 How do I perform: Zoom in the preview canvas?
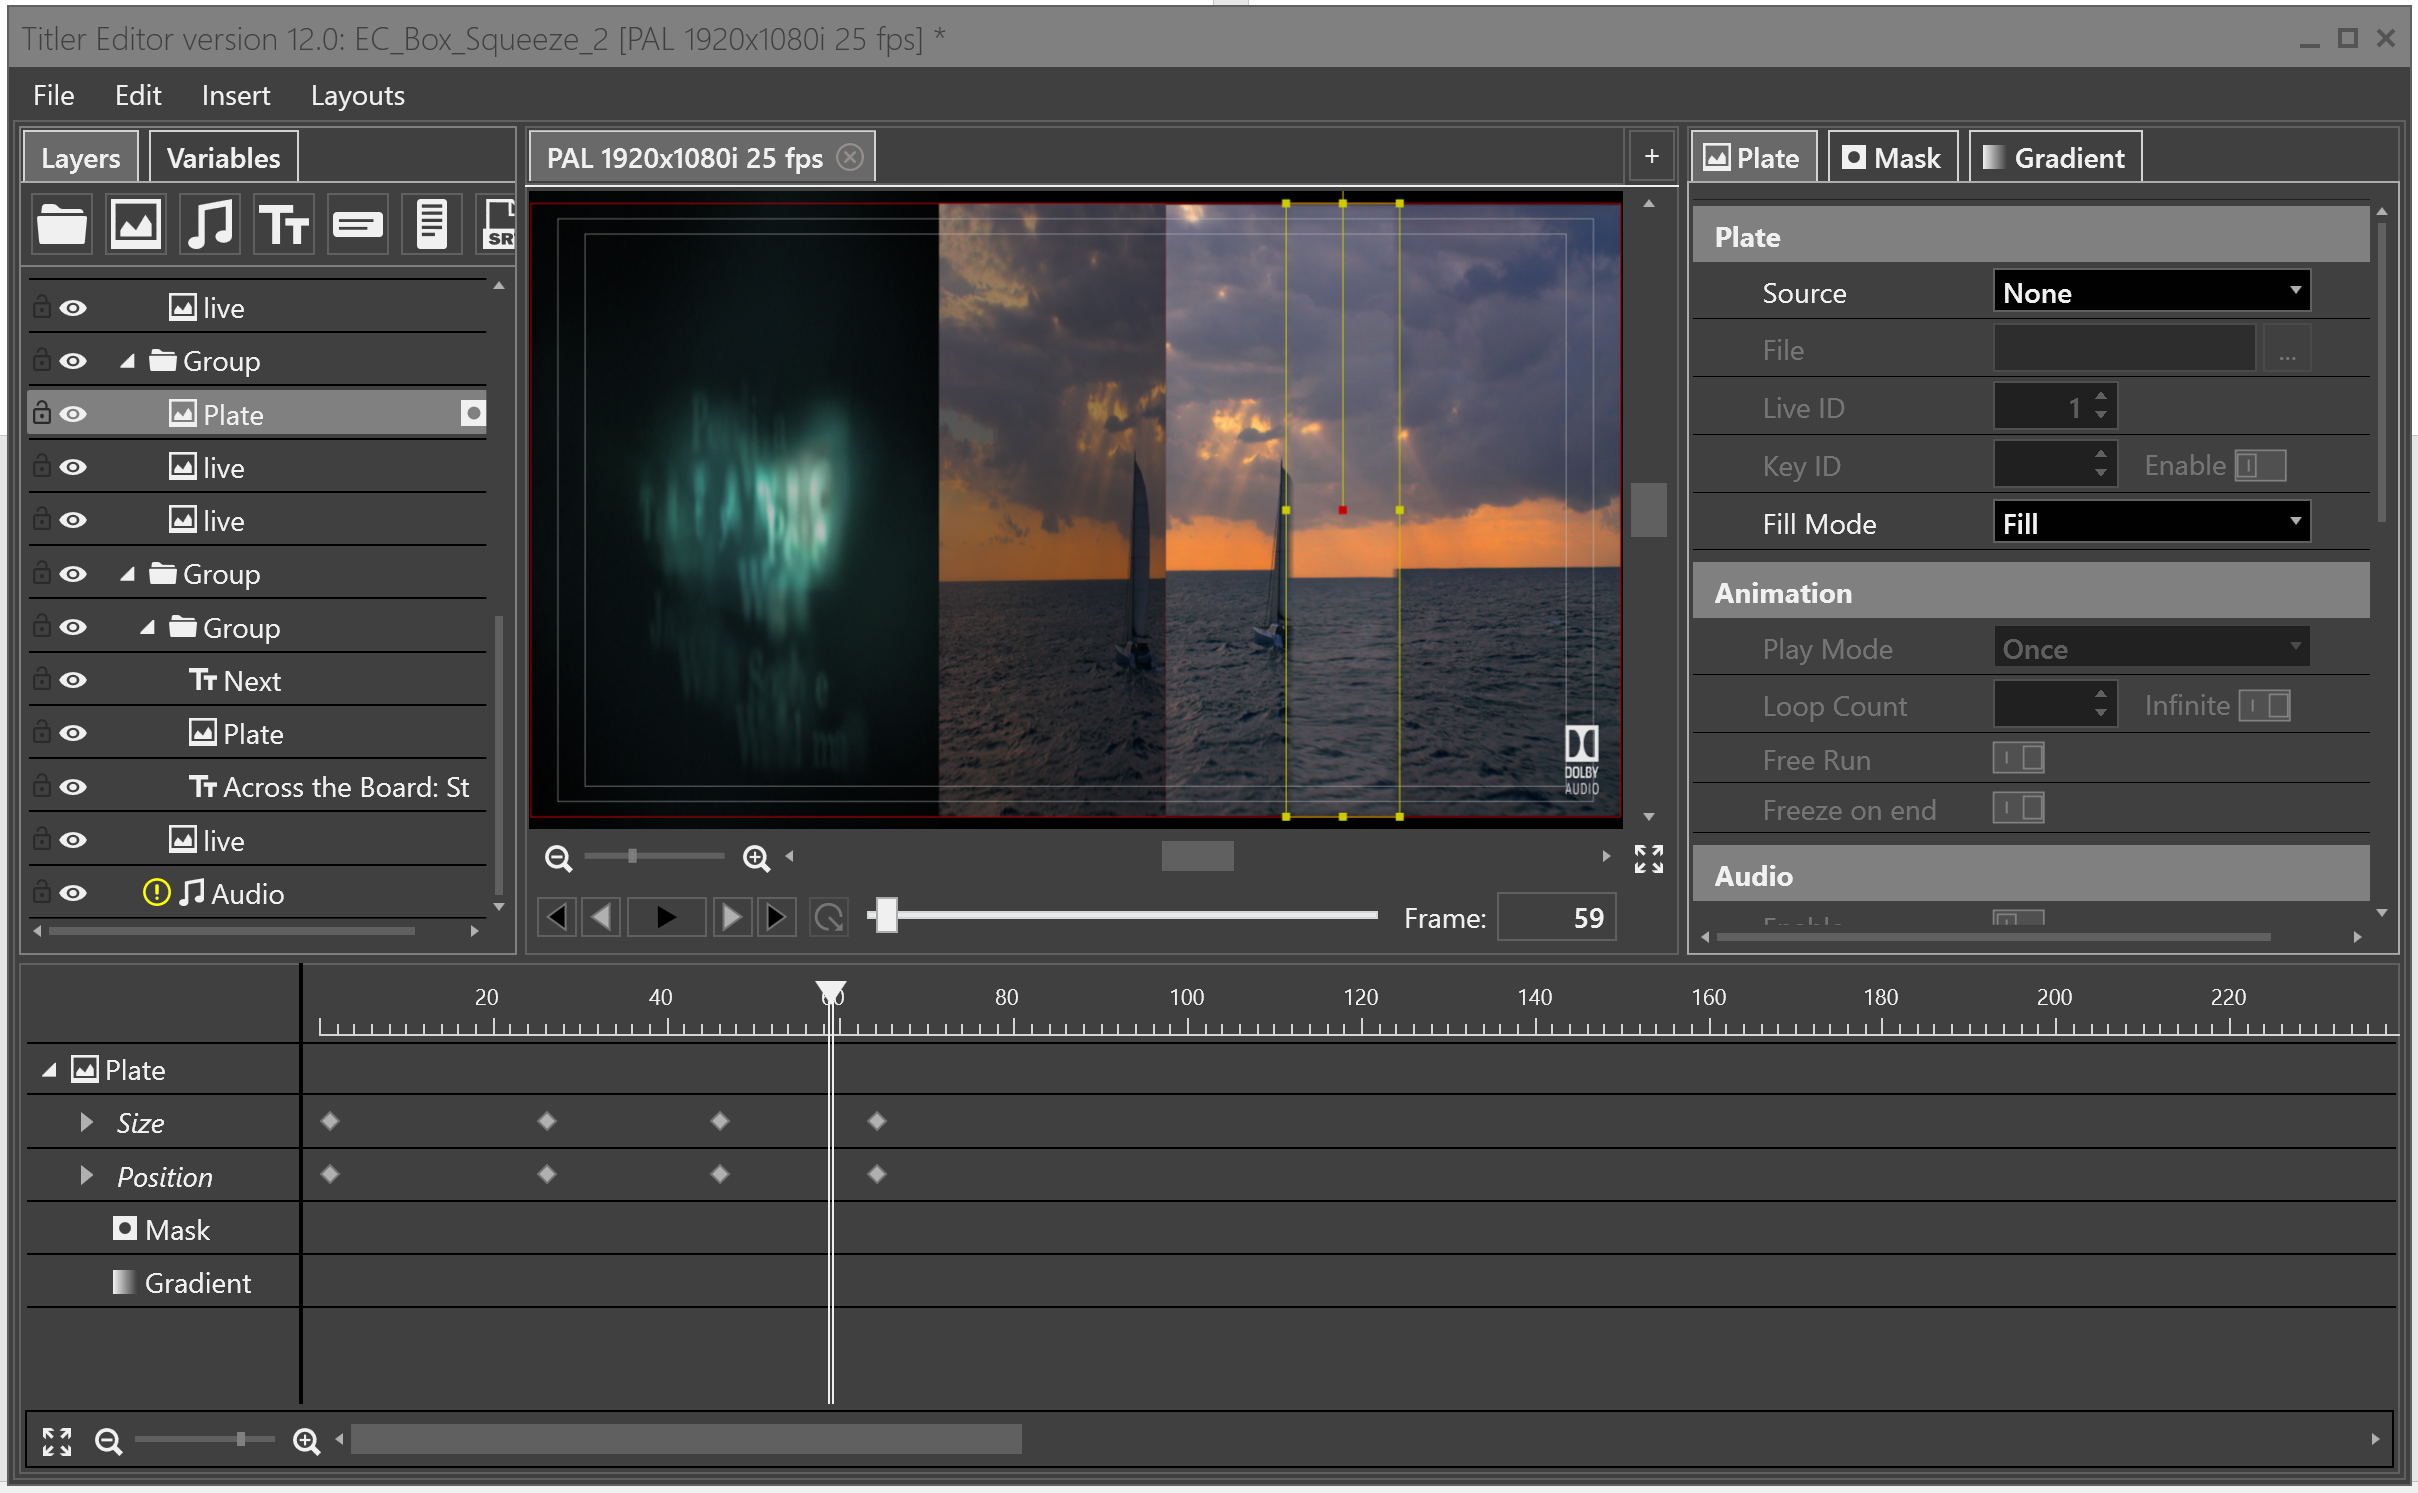756,858
